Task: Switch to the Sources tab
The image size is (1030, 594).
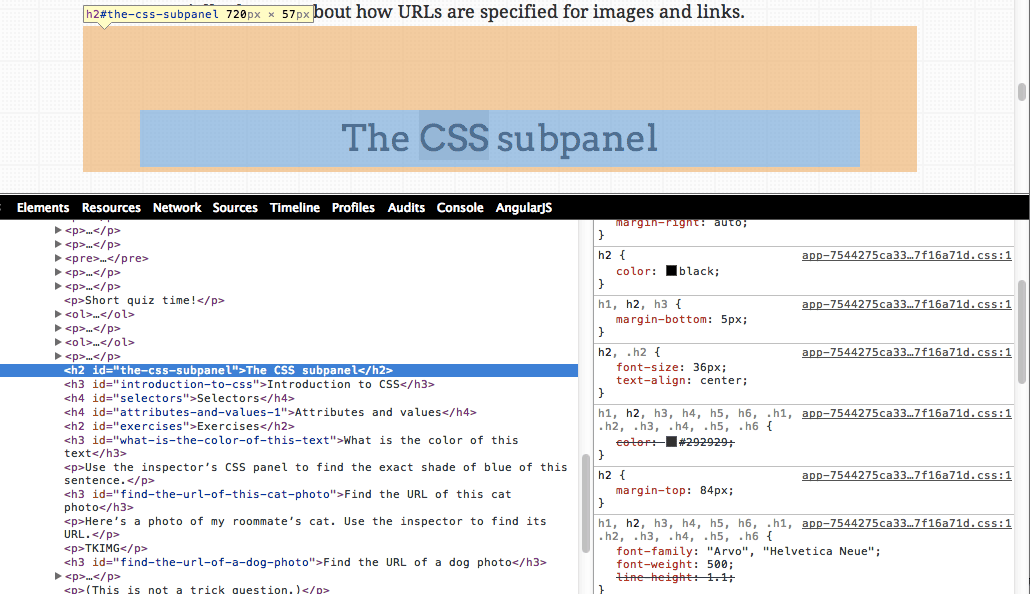Action: [x=235, y=208]
